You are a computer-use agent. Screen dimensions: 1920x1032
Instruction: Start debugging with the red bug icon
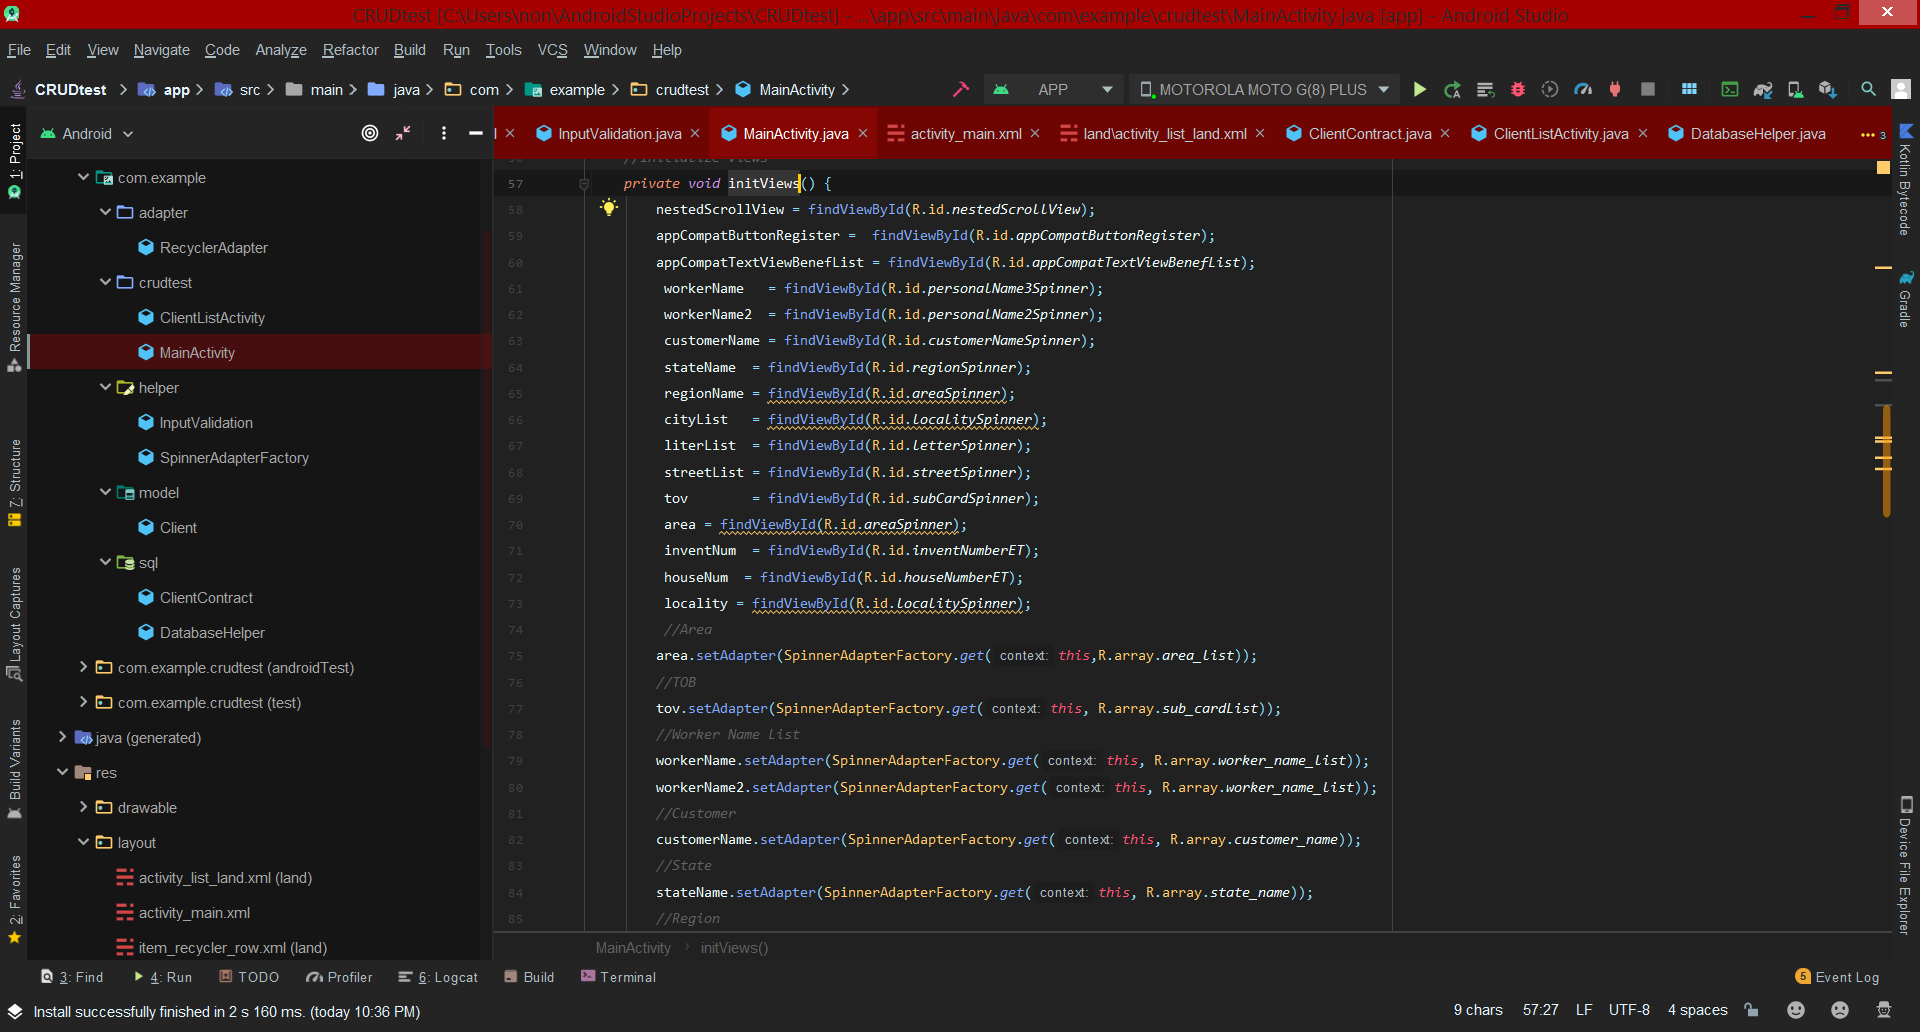pyautogui.click(x=1518, y=89)
